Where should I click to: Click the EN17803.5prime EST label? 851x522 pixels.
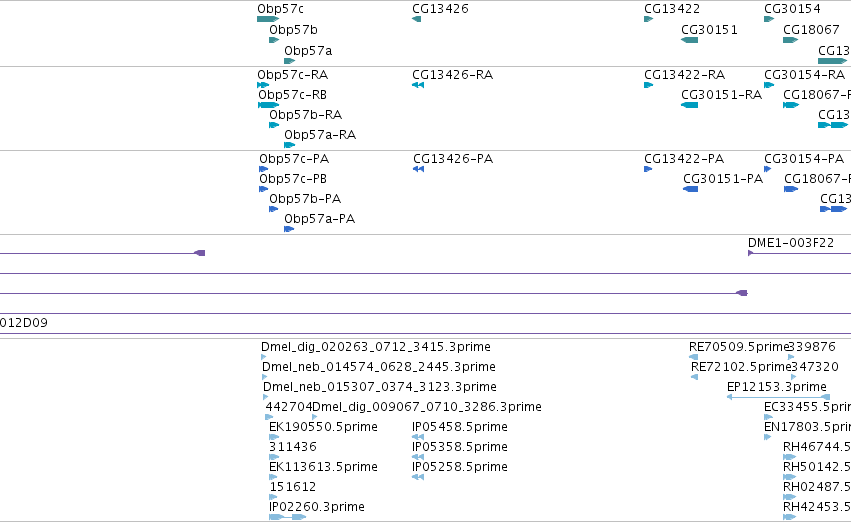807,427
